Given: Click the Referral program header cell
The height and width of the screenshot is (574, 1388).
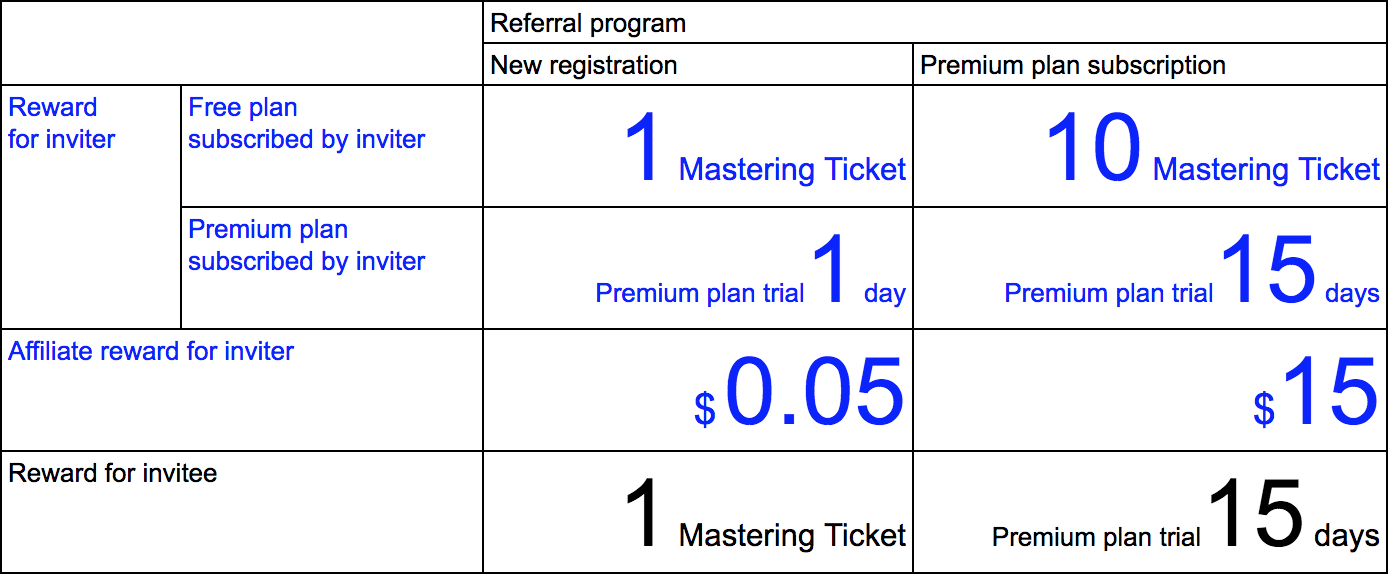Looking at the screenshot, I should pyautogui.click(x=935, y=22).
